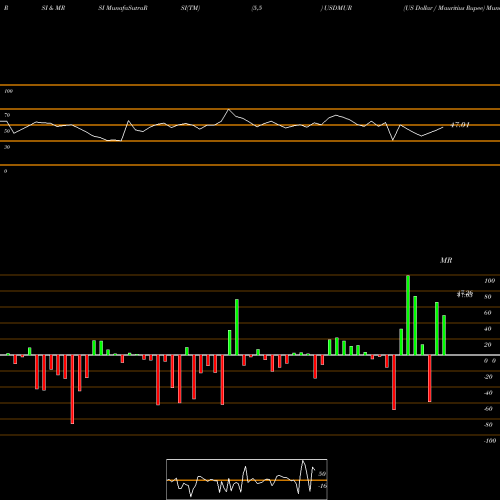Image resolution: width=500 pixels, height=500 pixels.
Task: Click the MR axis label -100
Action: coord(490,441)
